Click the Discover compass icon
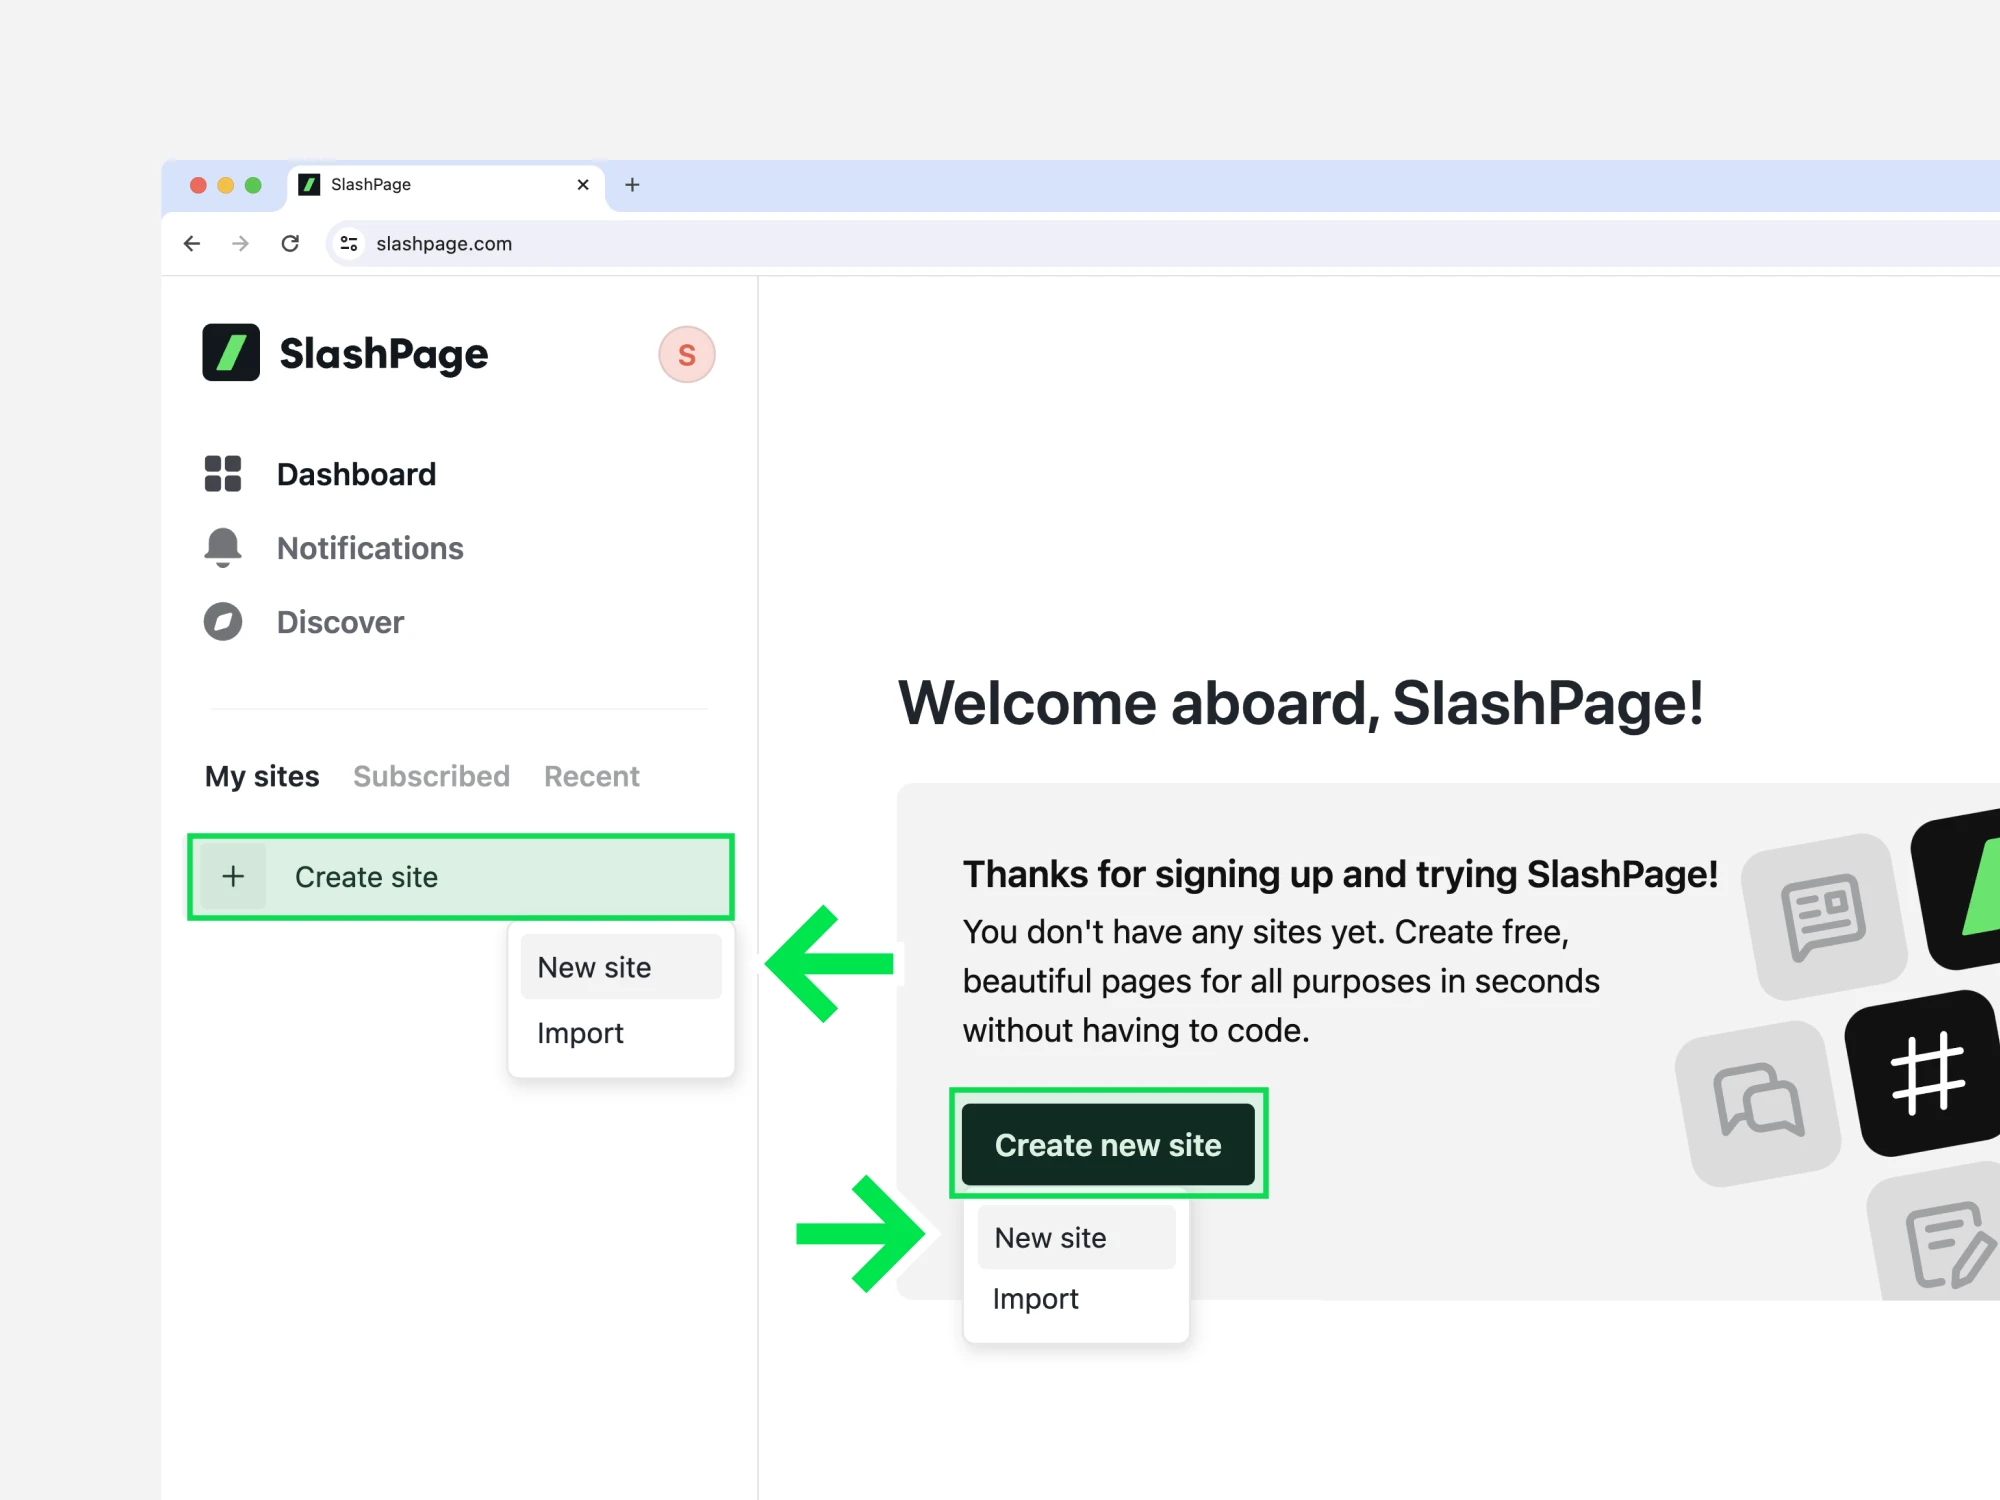The height and width of the screenshot is (1500, 2000). point(223,622)
